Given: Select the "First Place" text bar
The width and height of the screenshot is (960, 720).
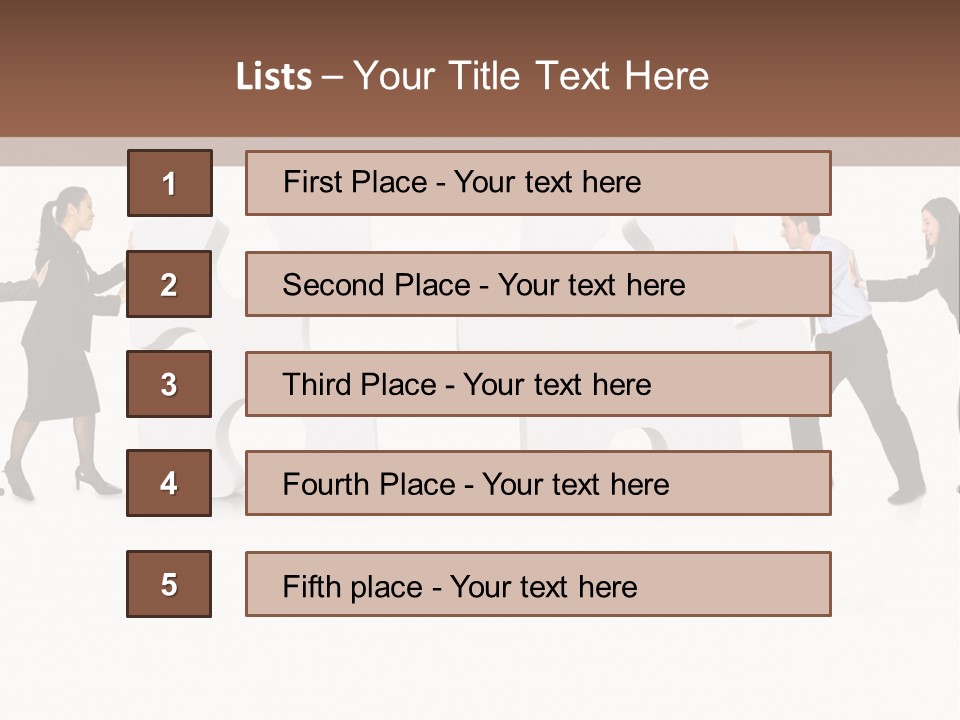Looking at the screenshot, I should pos(538,183).
